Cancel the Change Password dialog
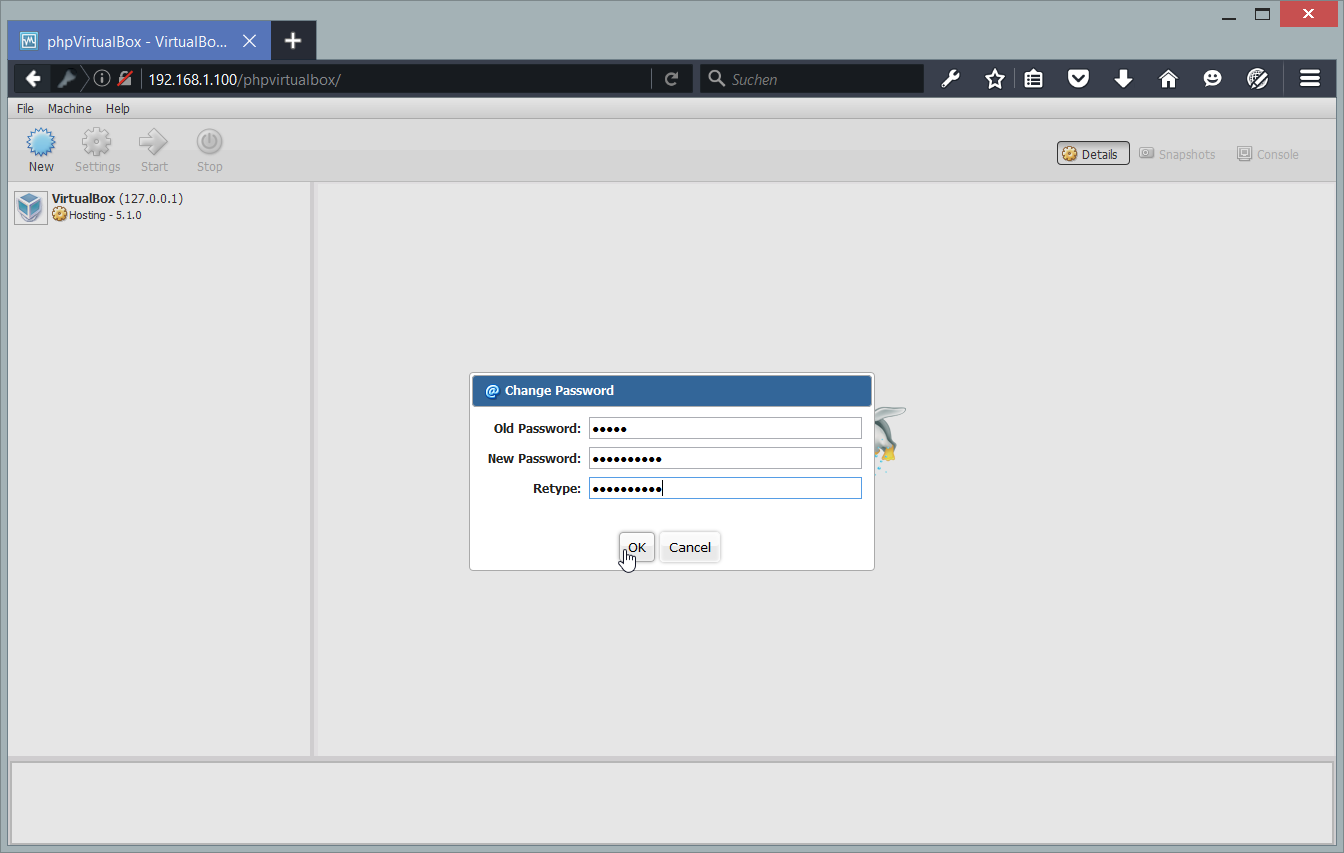 [690, 547]
